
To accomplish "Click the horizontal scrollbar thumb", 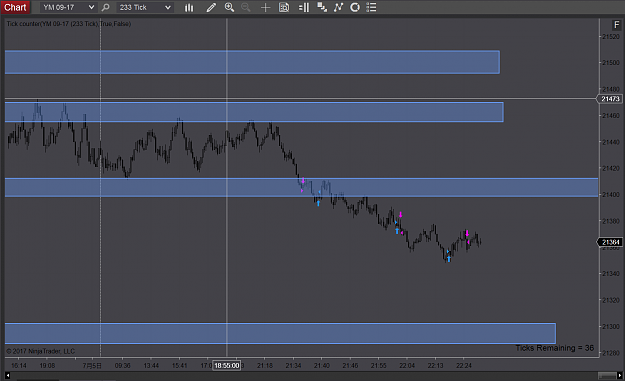I will 607,375.
